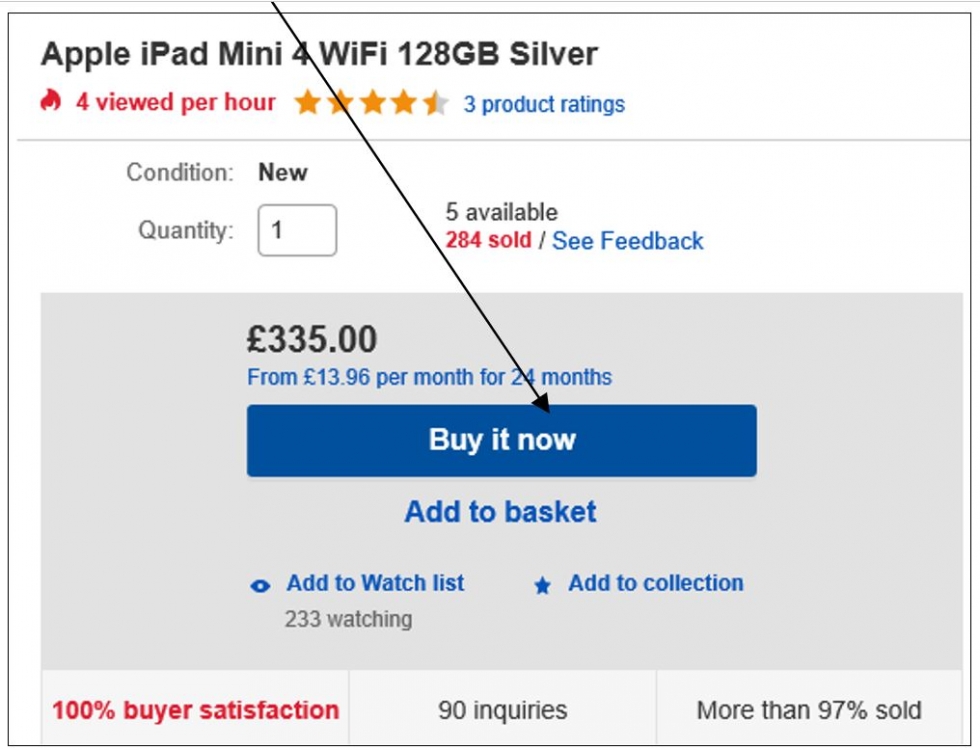Open the See Feedback link

point(628,241)
